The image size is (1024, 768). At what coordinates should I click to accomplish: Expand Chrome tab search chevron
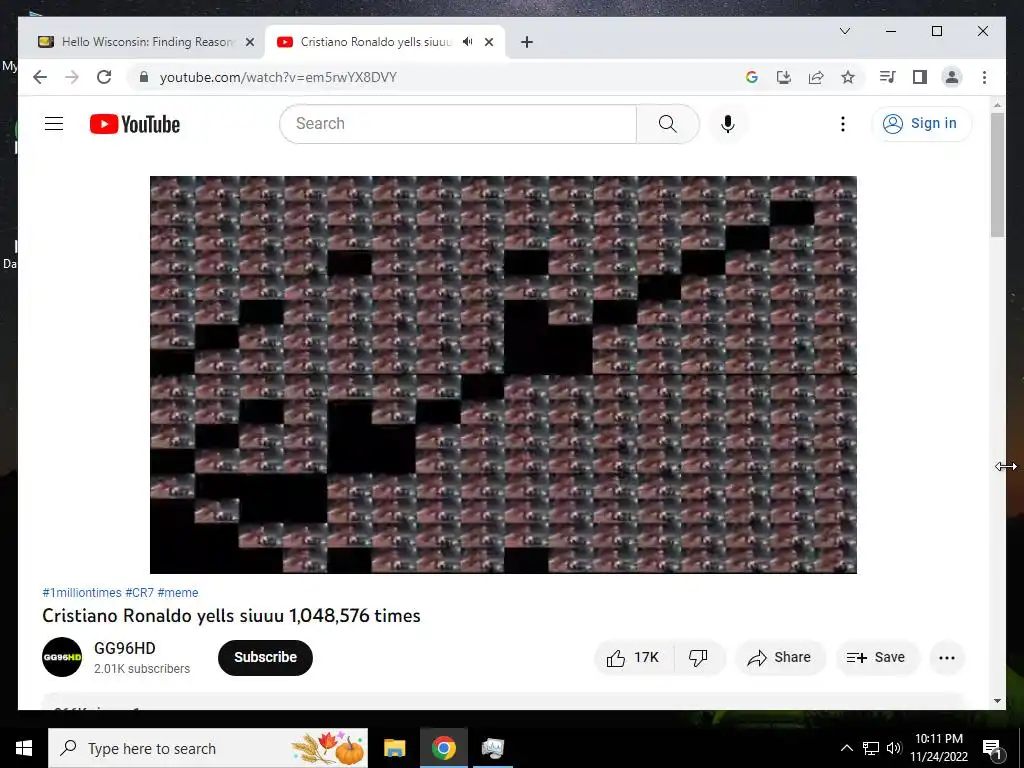click(844, 31)
